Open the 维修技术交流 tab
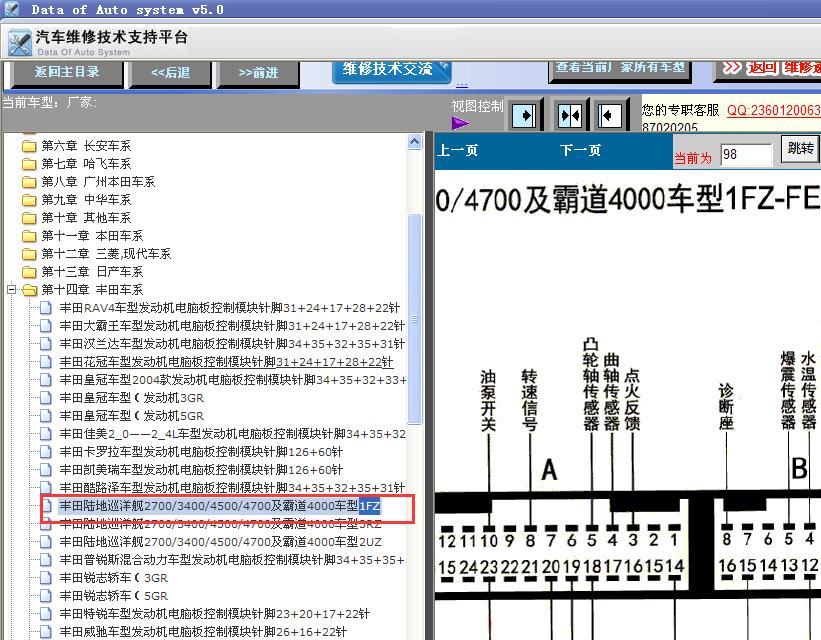 (x=391, y=70)
